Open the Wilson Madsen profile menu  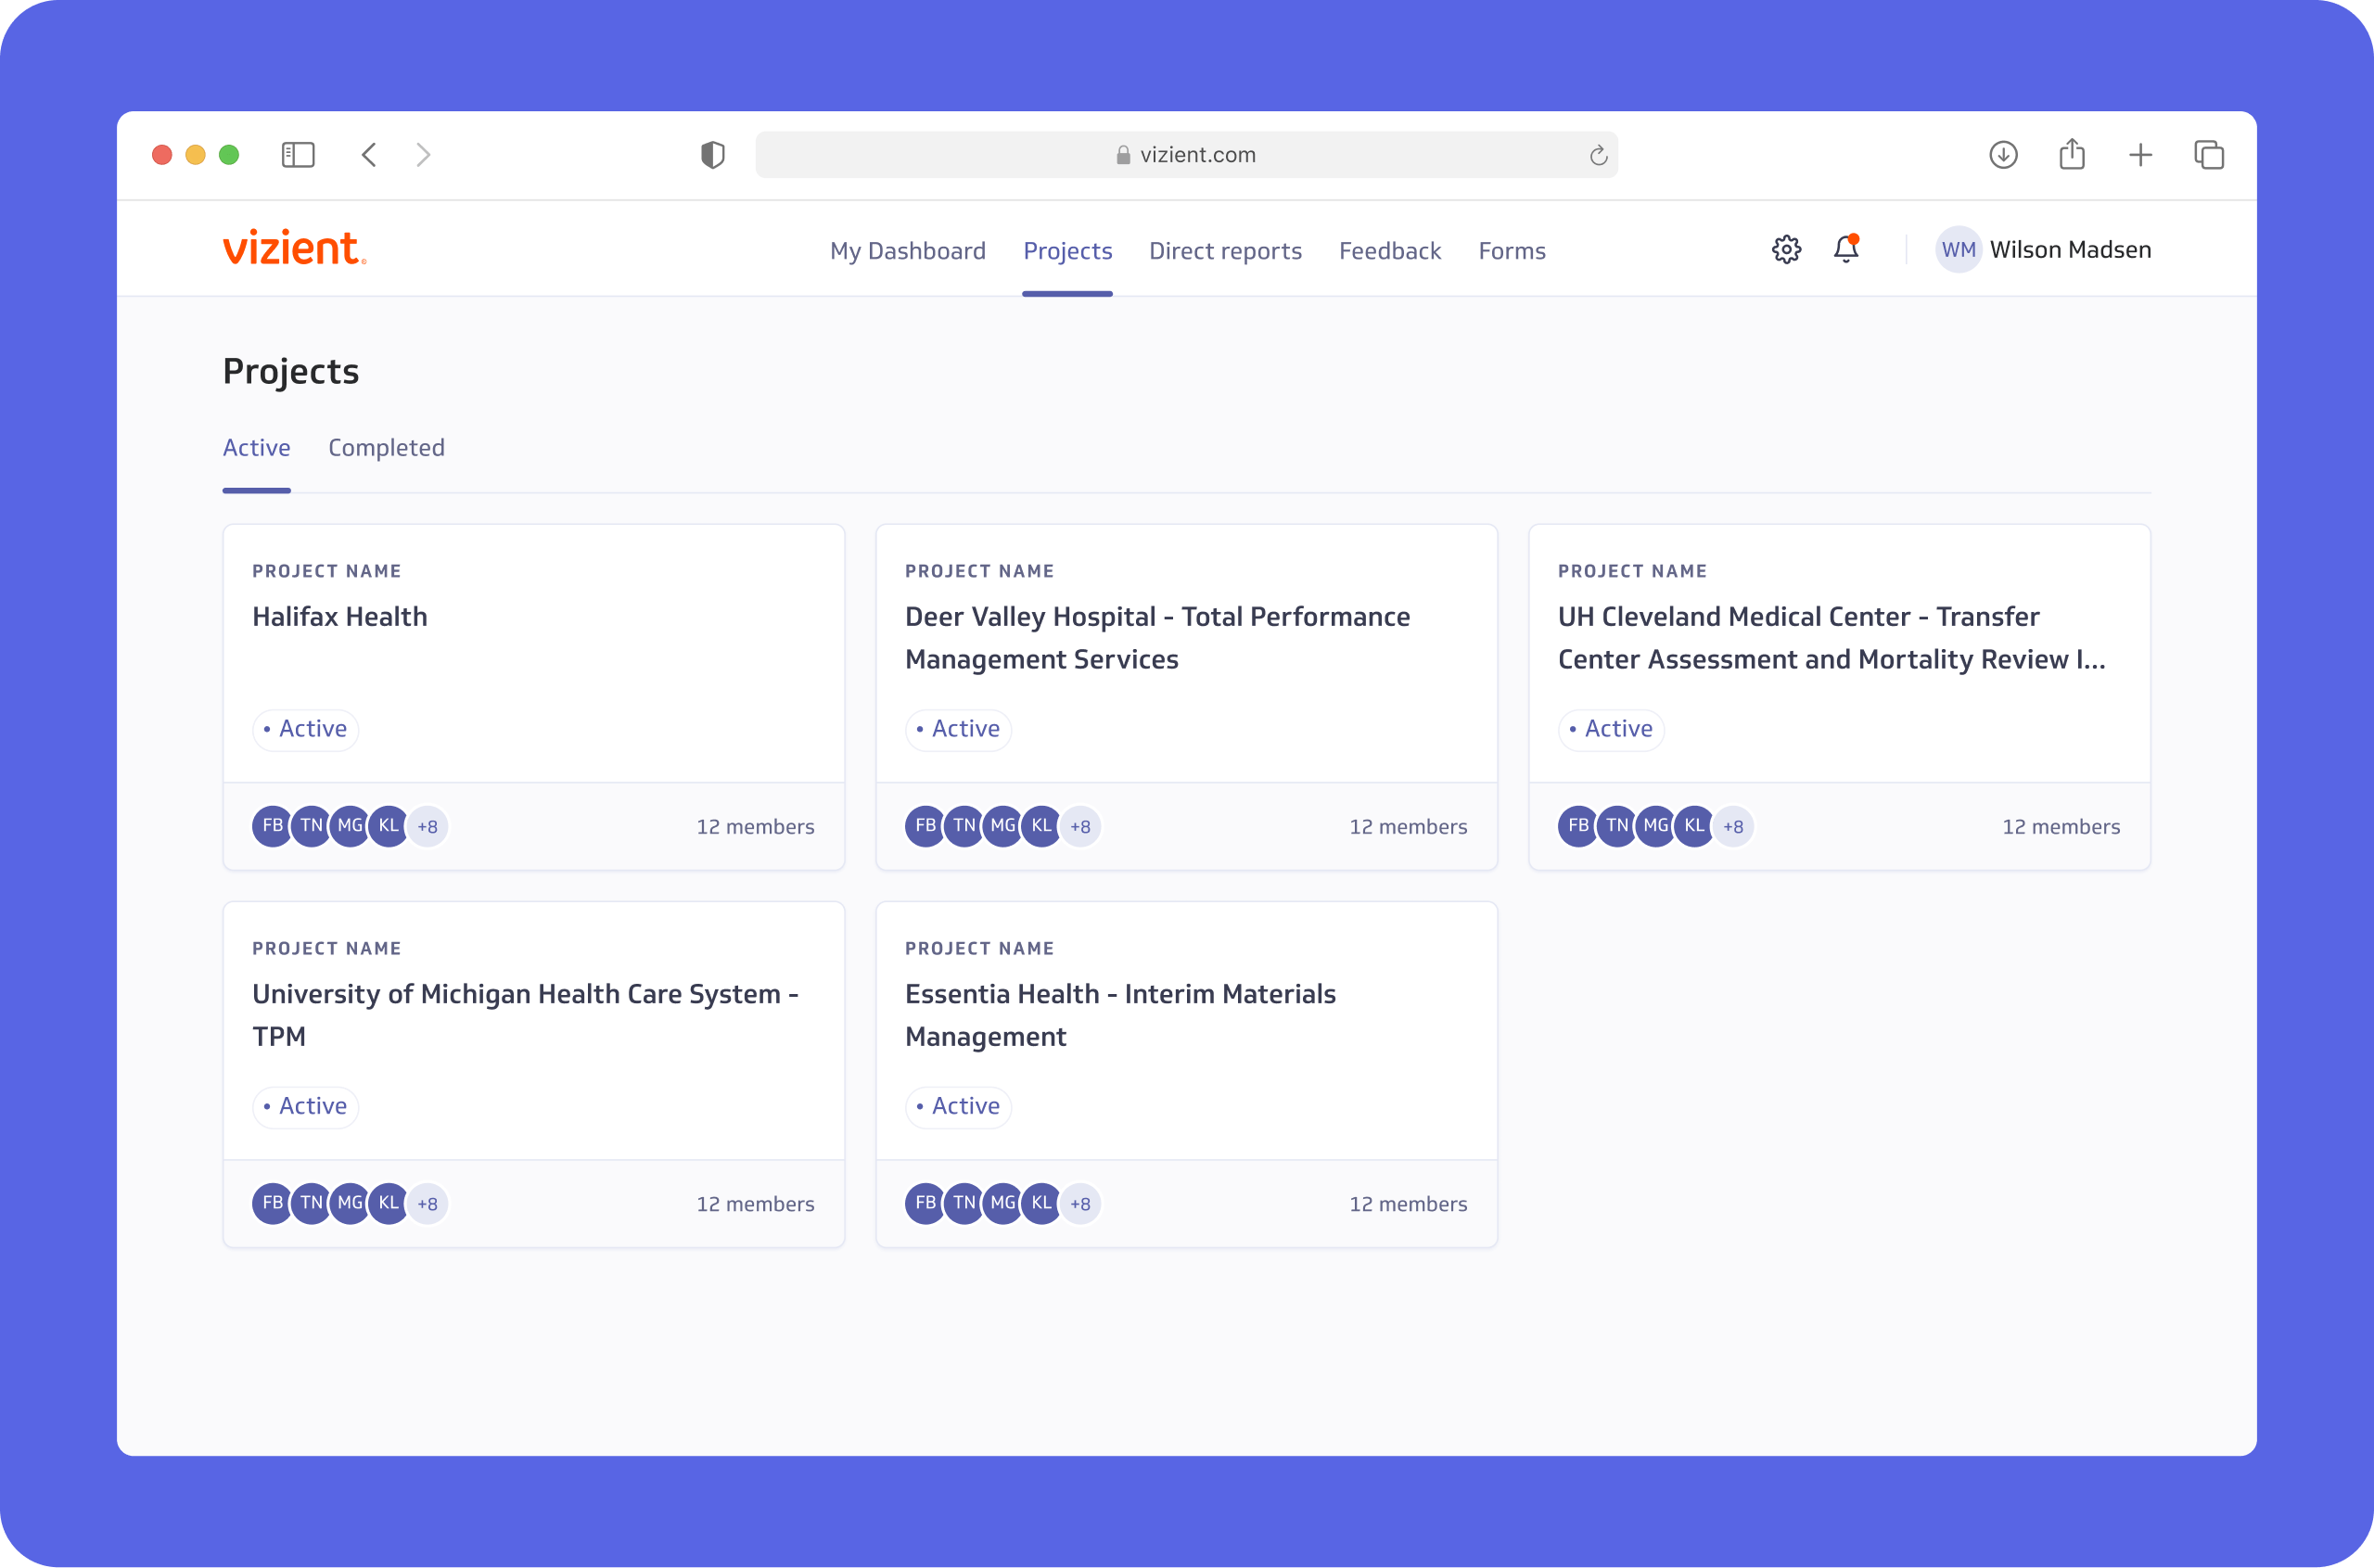(2044, 250)
